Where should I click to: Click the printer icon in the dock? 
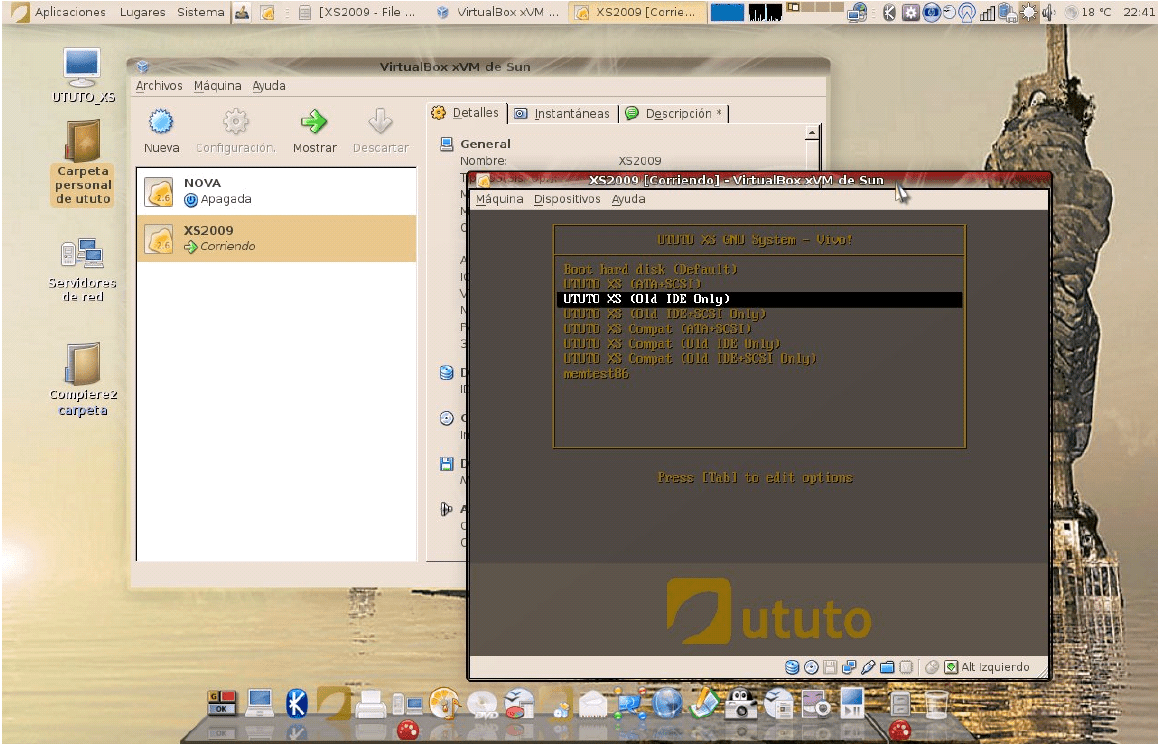pyautogui.click(x=371, y=705)
